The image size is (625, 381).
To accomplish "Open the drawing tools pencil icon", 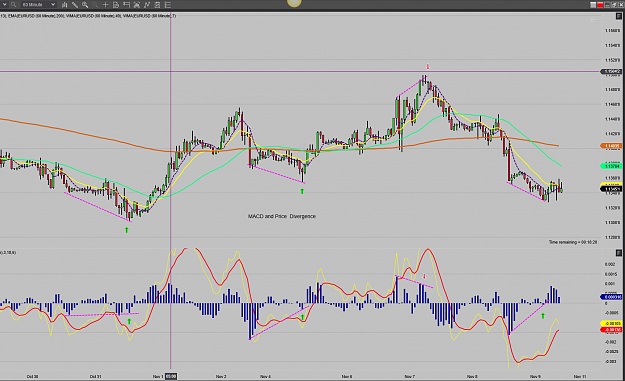I will 75,5.
